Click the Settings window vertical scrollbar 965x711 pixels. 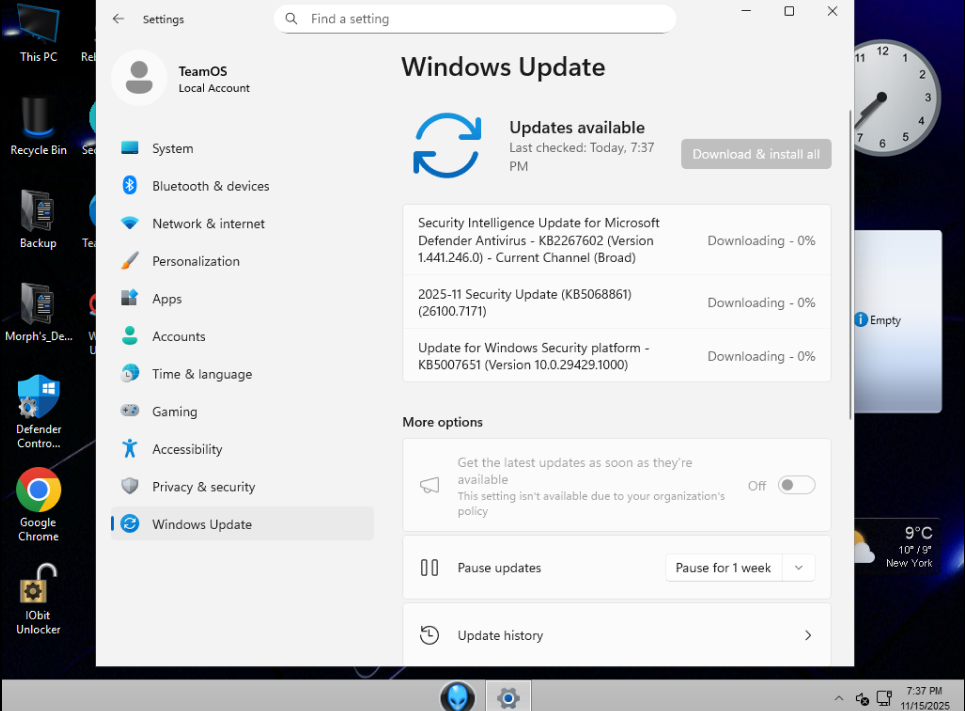850,265
